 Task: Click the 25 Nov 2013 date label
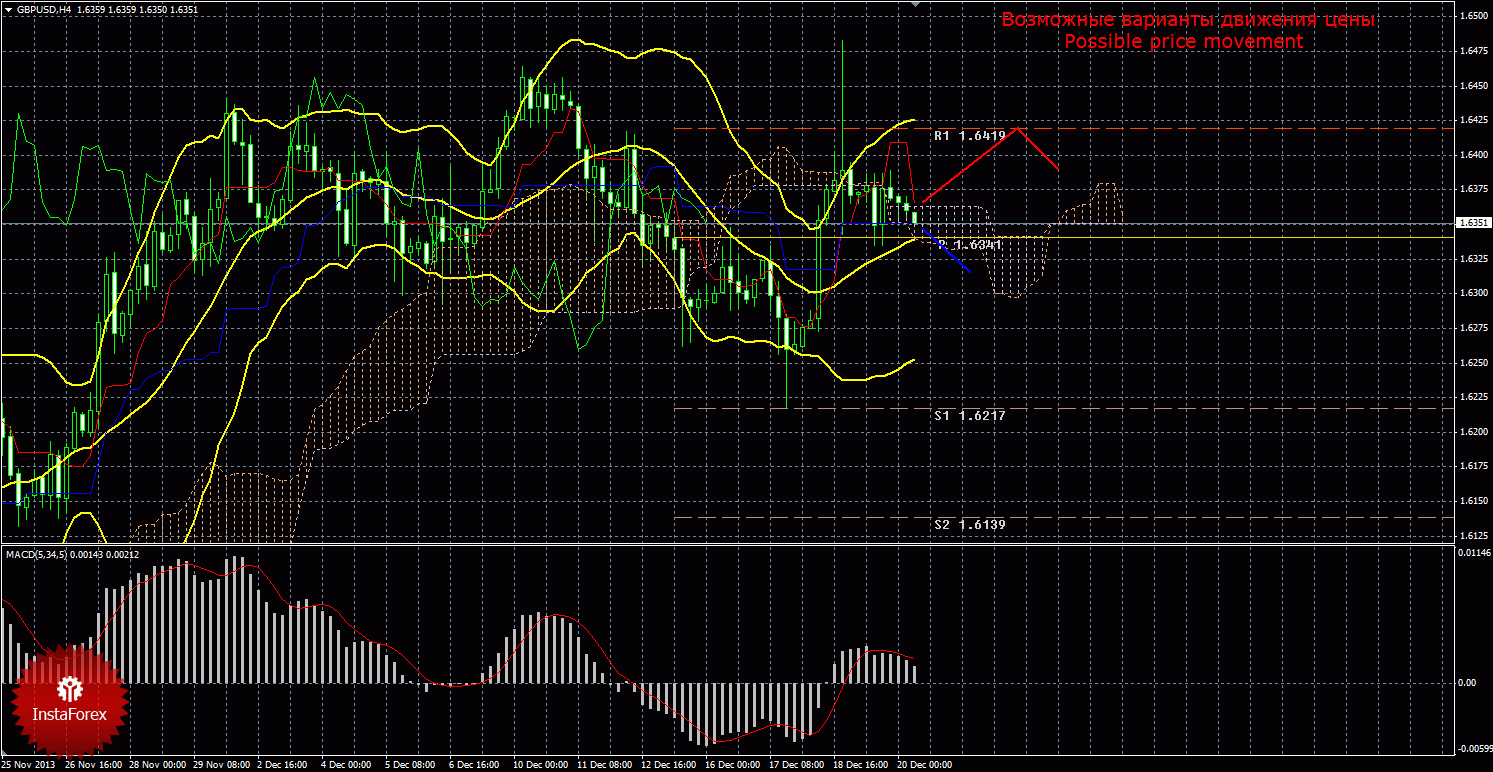[28, 765]
